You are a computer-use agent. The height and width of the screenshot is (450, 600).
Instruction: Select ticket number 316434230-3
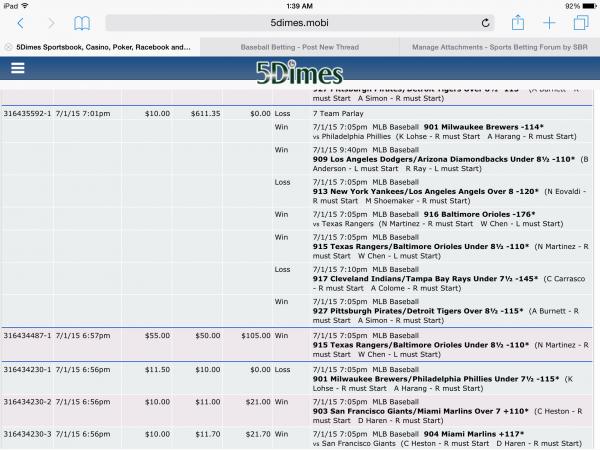[x=26, y=434]
